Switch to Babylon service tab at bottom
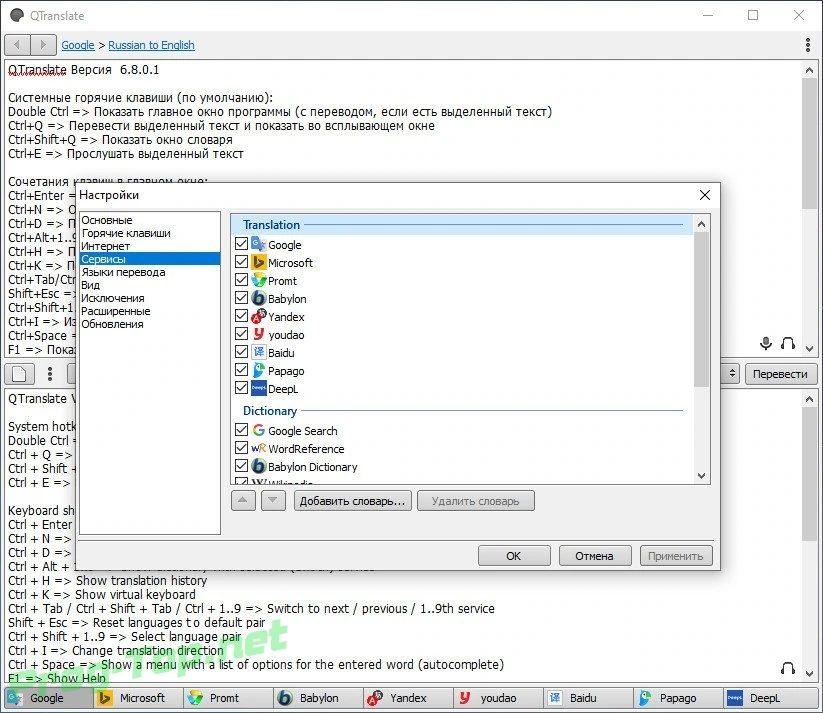Viewport: 823px width, 713px height. [318, 698]
